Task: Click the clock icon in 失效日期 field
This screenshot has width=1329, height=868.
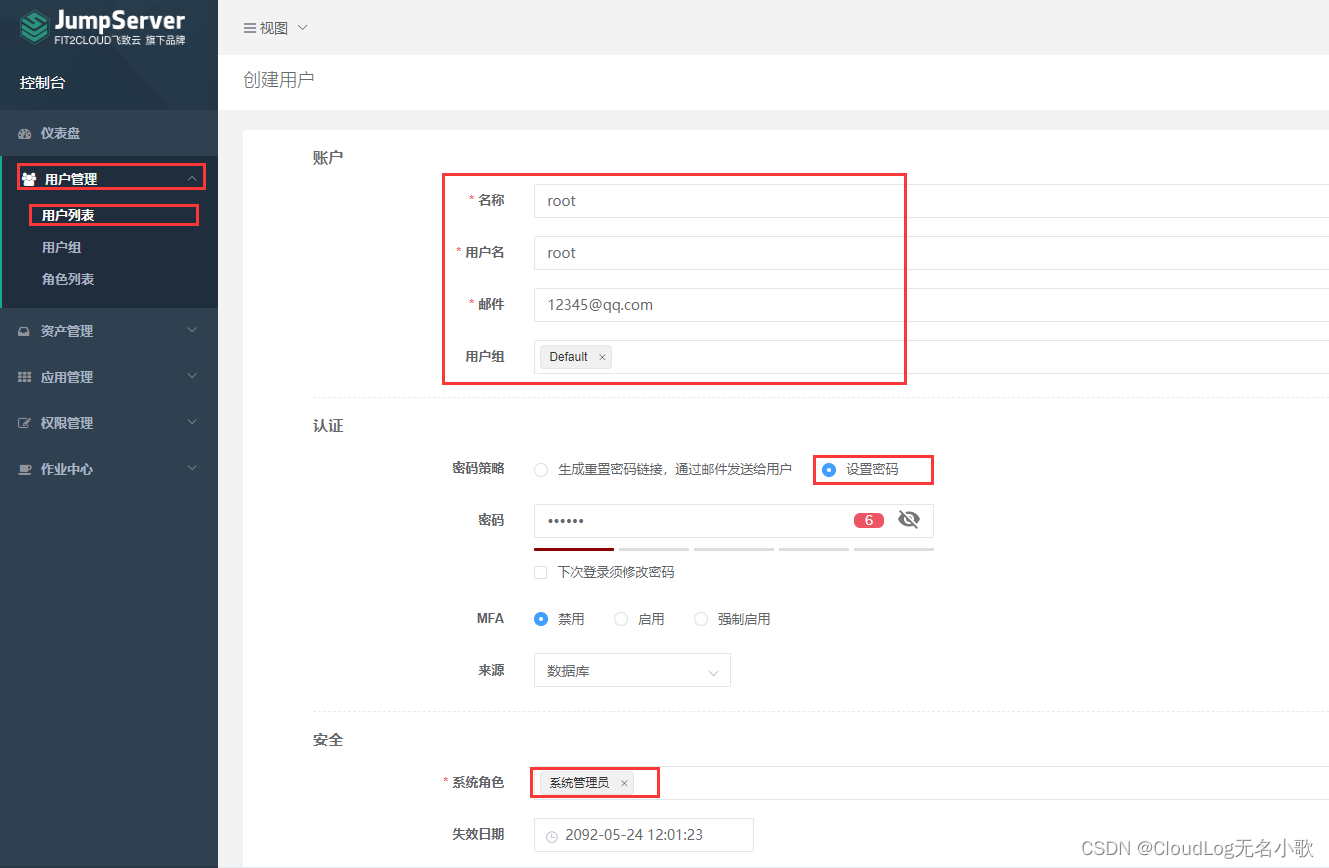Action: coord(552,835)
